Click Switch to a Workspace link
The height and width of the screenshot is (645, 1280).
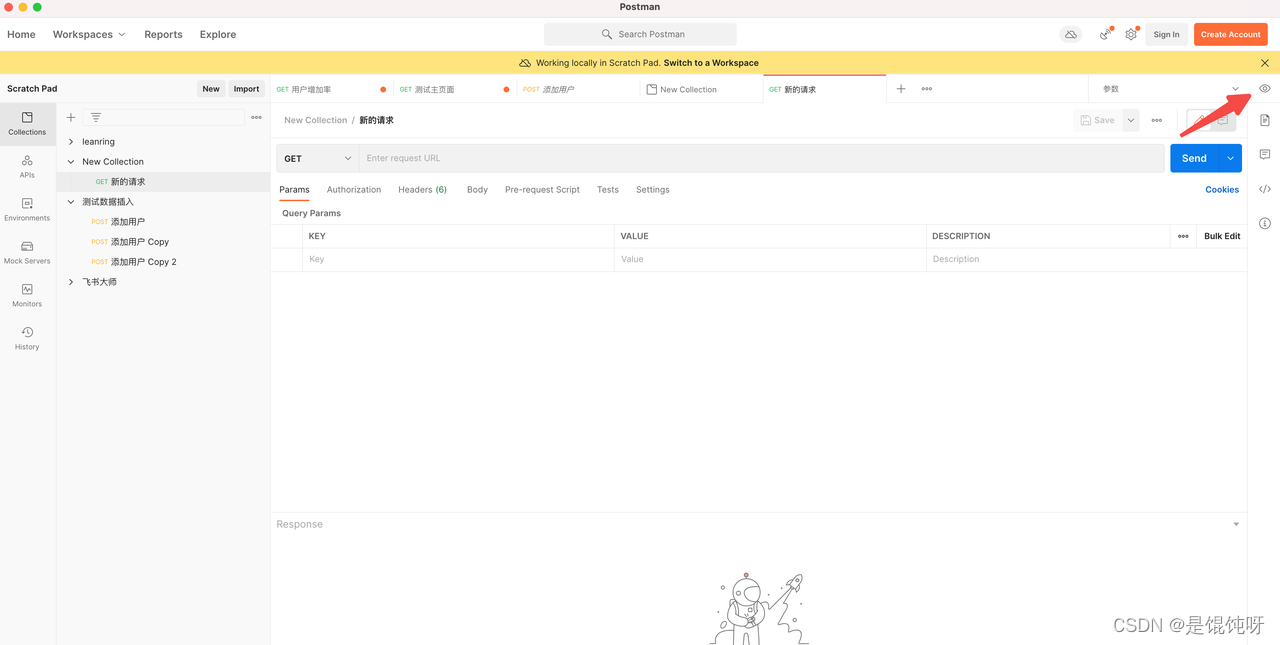(711, 63)
